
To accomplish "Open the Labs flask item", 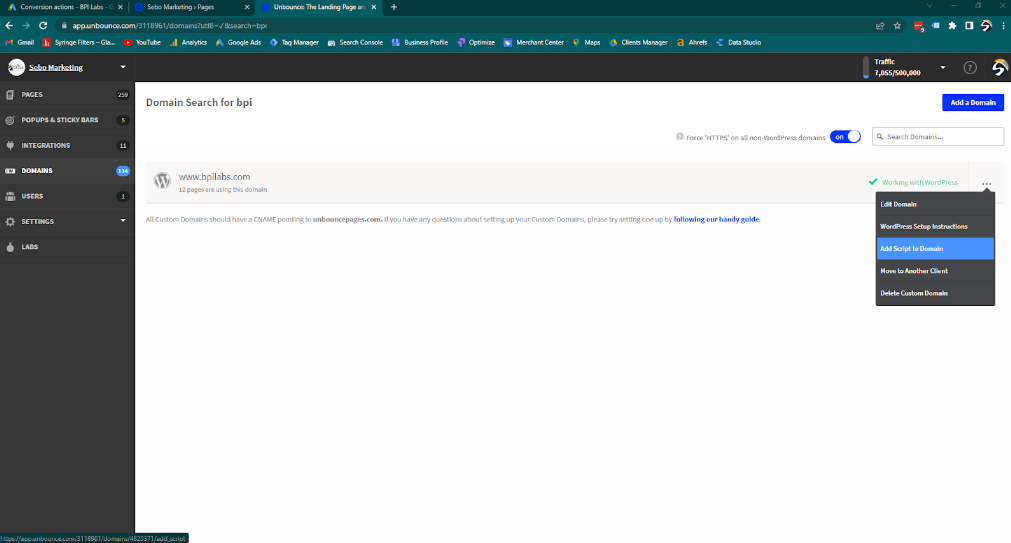I will pos(10,247).
